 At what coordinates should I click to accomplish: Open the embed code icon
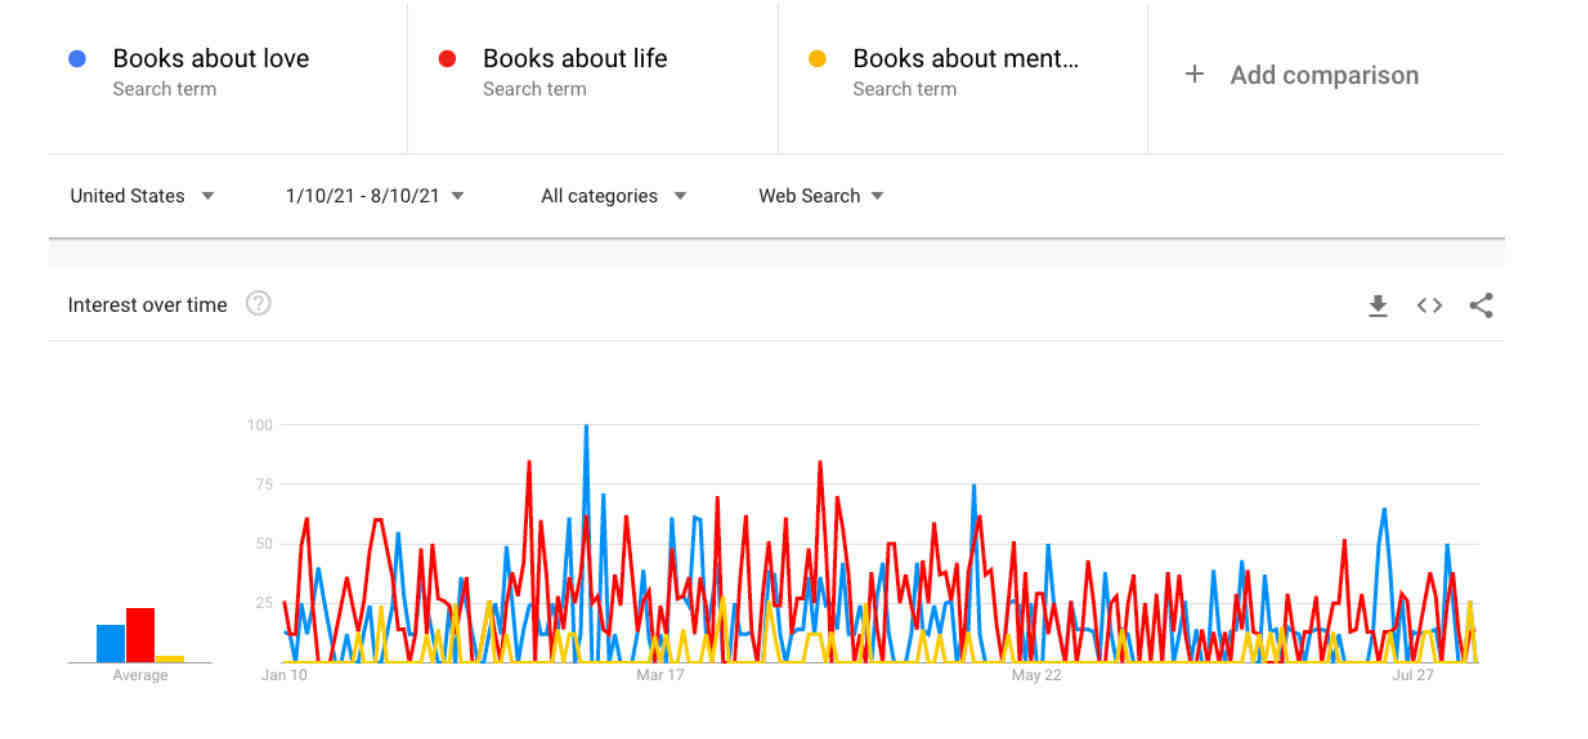pos(1429,305)
